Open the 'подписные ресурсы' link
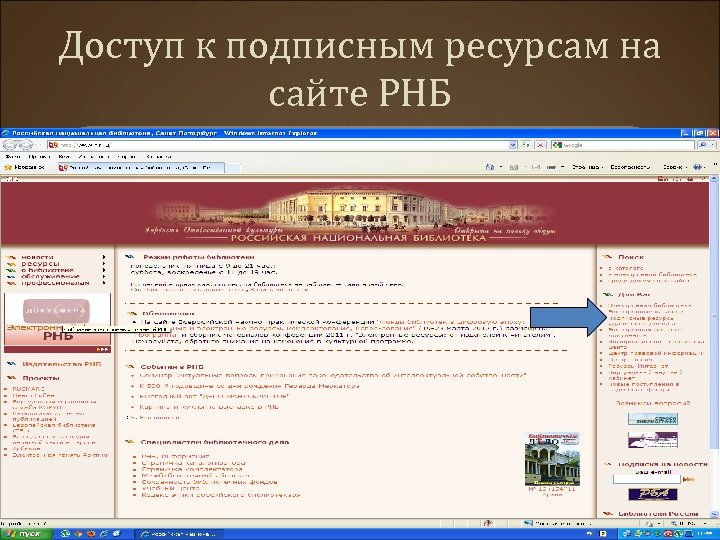 click(641, 318)
